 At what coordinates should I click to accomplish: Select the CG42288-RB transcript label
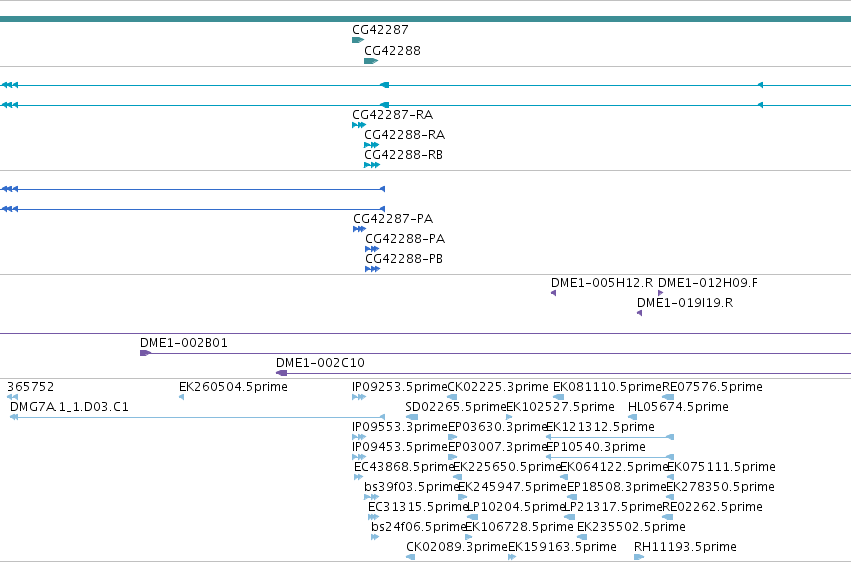pyautogui.click(x=403, y=155)
